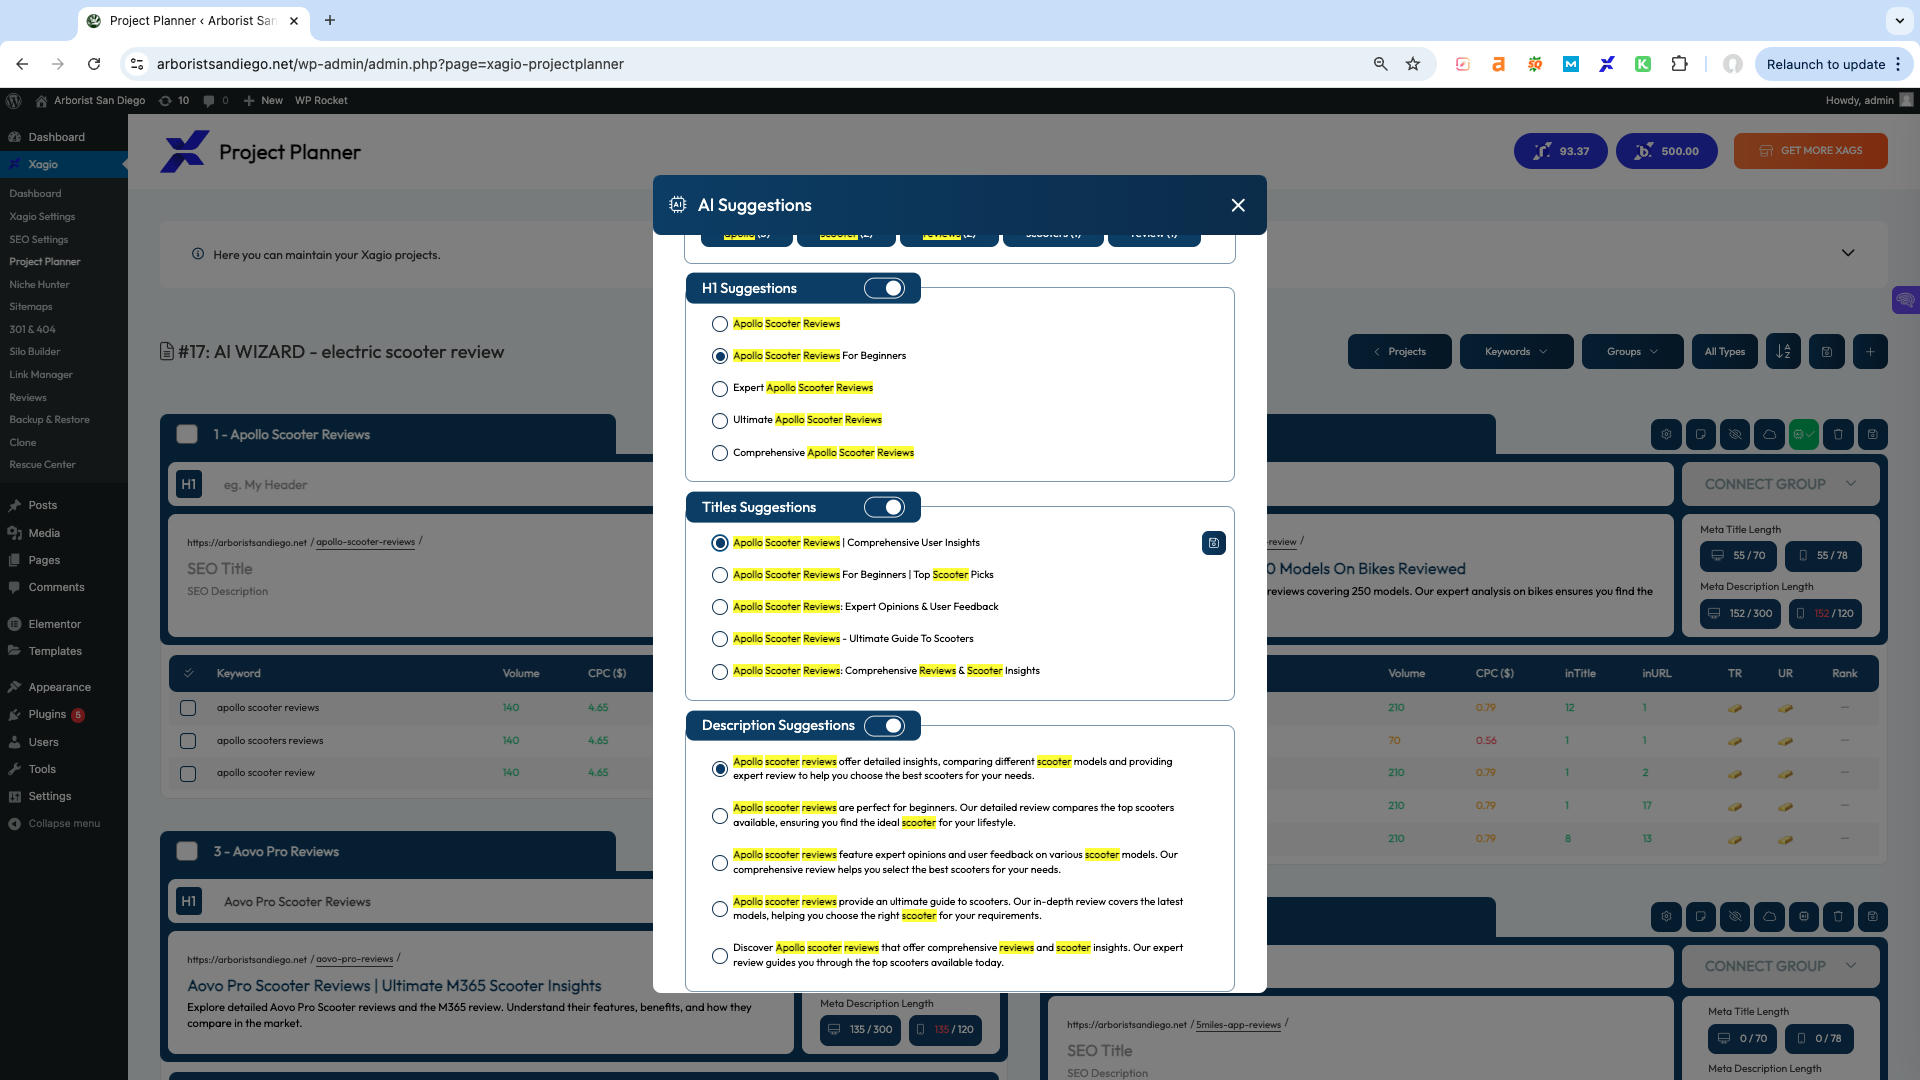This screenshot has height=1080, width=1920.
Task: Click Collapse menu in the WordPress sidebar
Action: (54, 824)
